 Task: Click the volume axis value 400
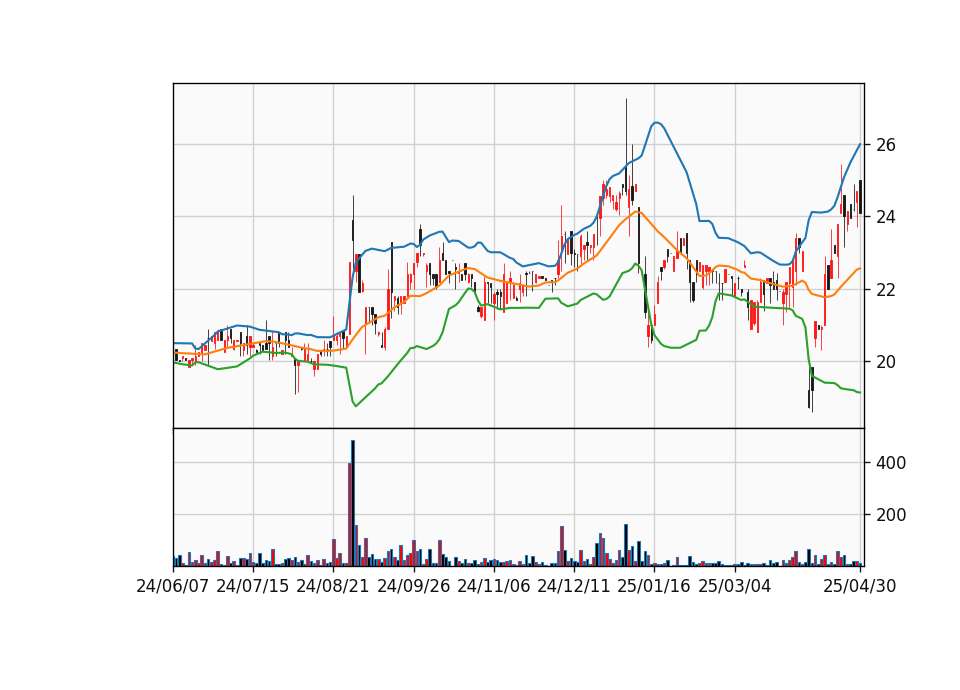pos(891,463)
